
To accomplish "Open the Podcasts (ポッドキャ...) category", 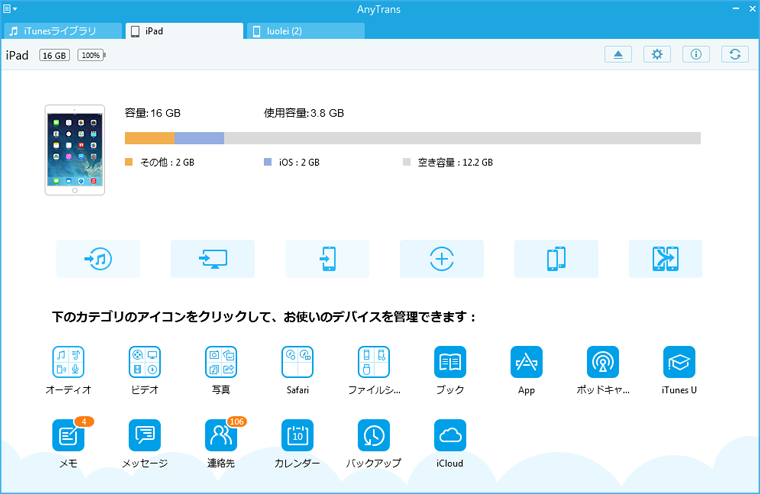I will tap(602, 362).
